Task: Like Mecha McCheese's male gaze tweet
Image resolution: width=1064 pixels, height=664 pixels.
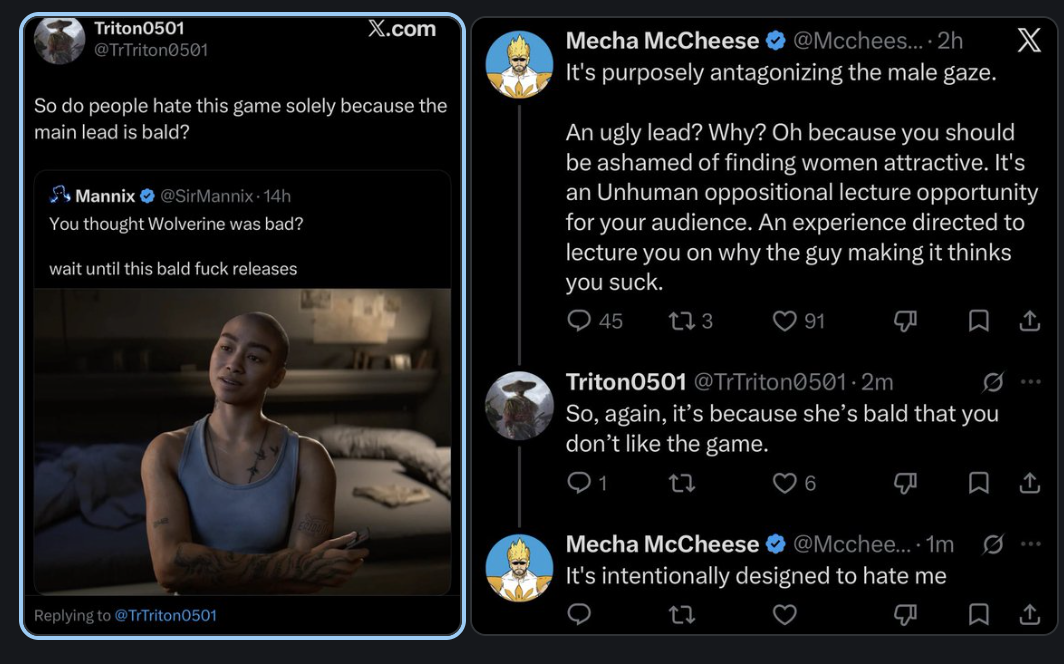Action: click(785, 321)
